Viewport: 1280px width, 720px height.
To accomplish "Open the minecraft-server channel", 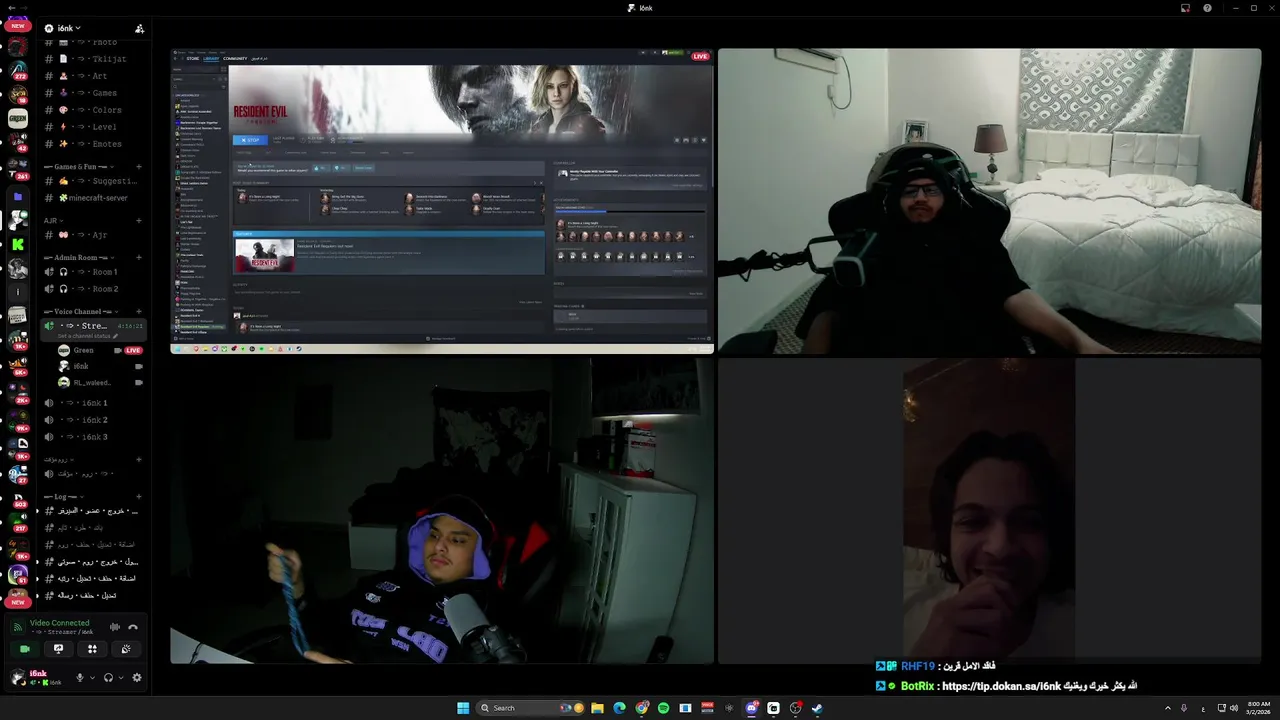I will point(94,198).
